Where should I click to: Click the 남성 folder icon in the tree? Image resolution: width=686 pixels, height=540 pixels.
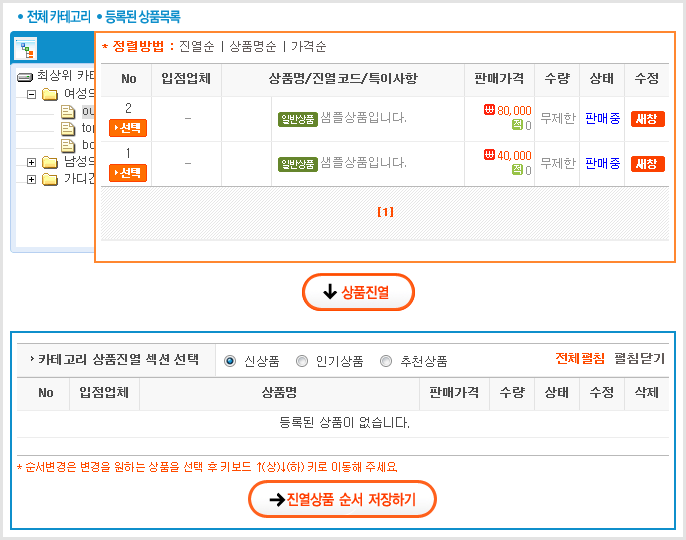click(x=50, y=162)
